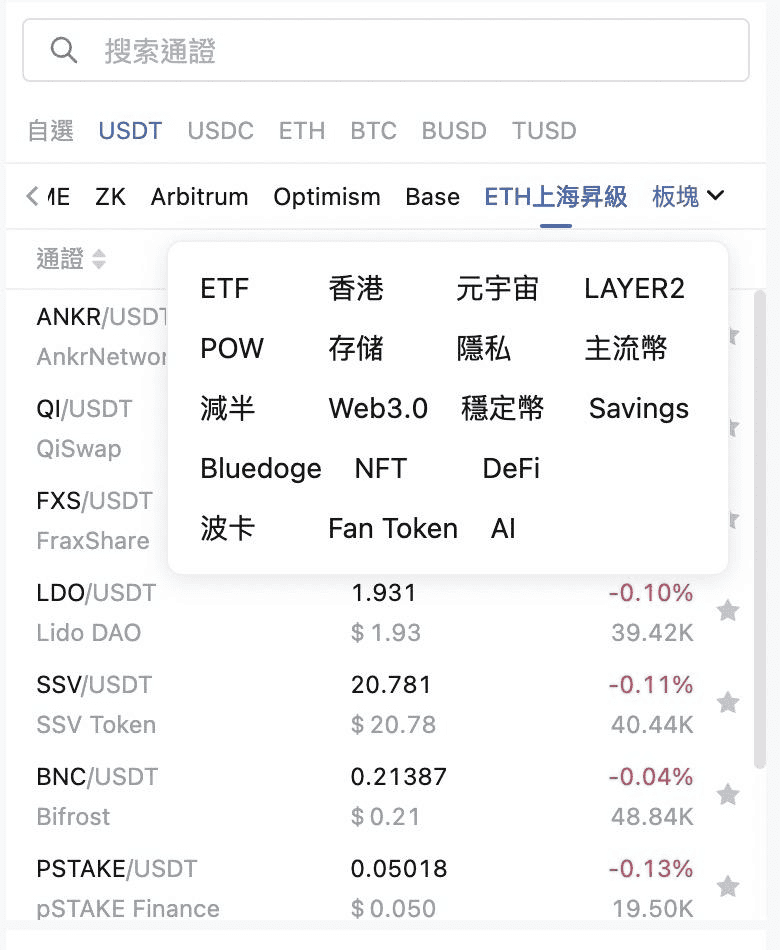Click the left scroll arrow in category bar
The height and width of the screenshot is (950, 780).
point(32,196)
